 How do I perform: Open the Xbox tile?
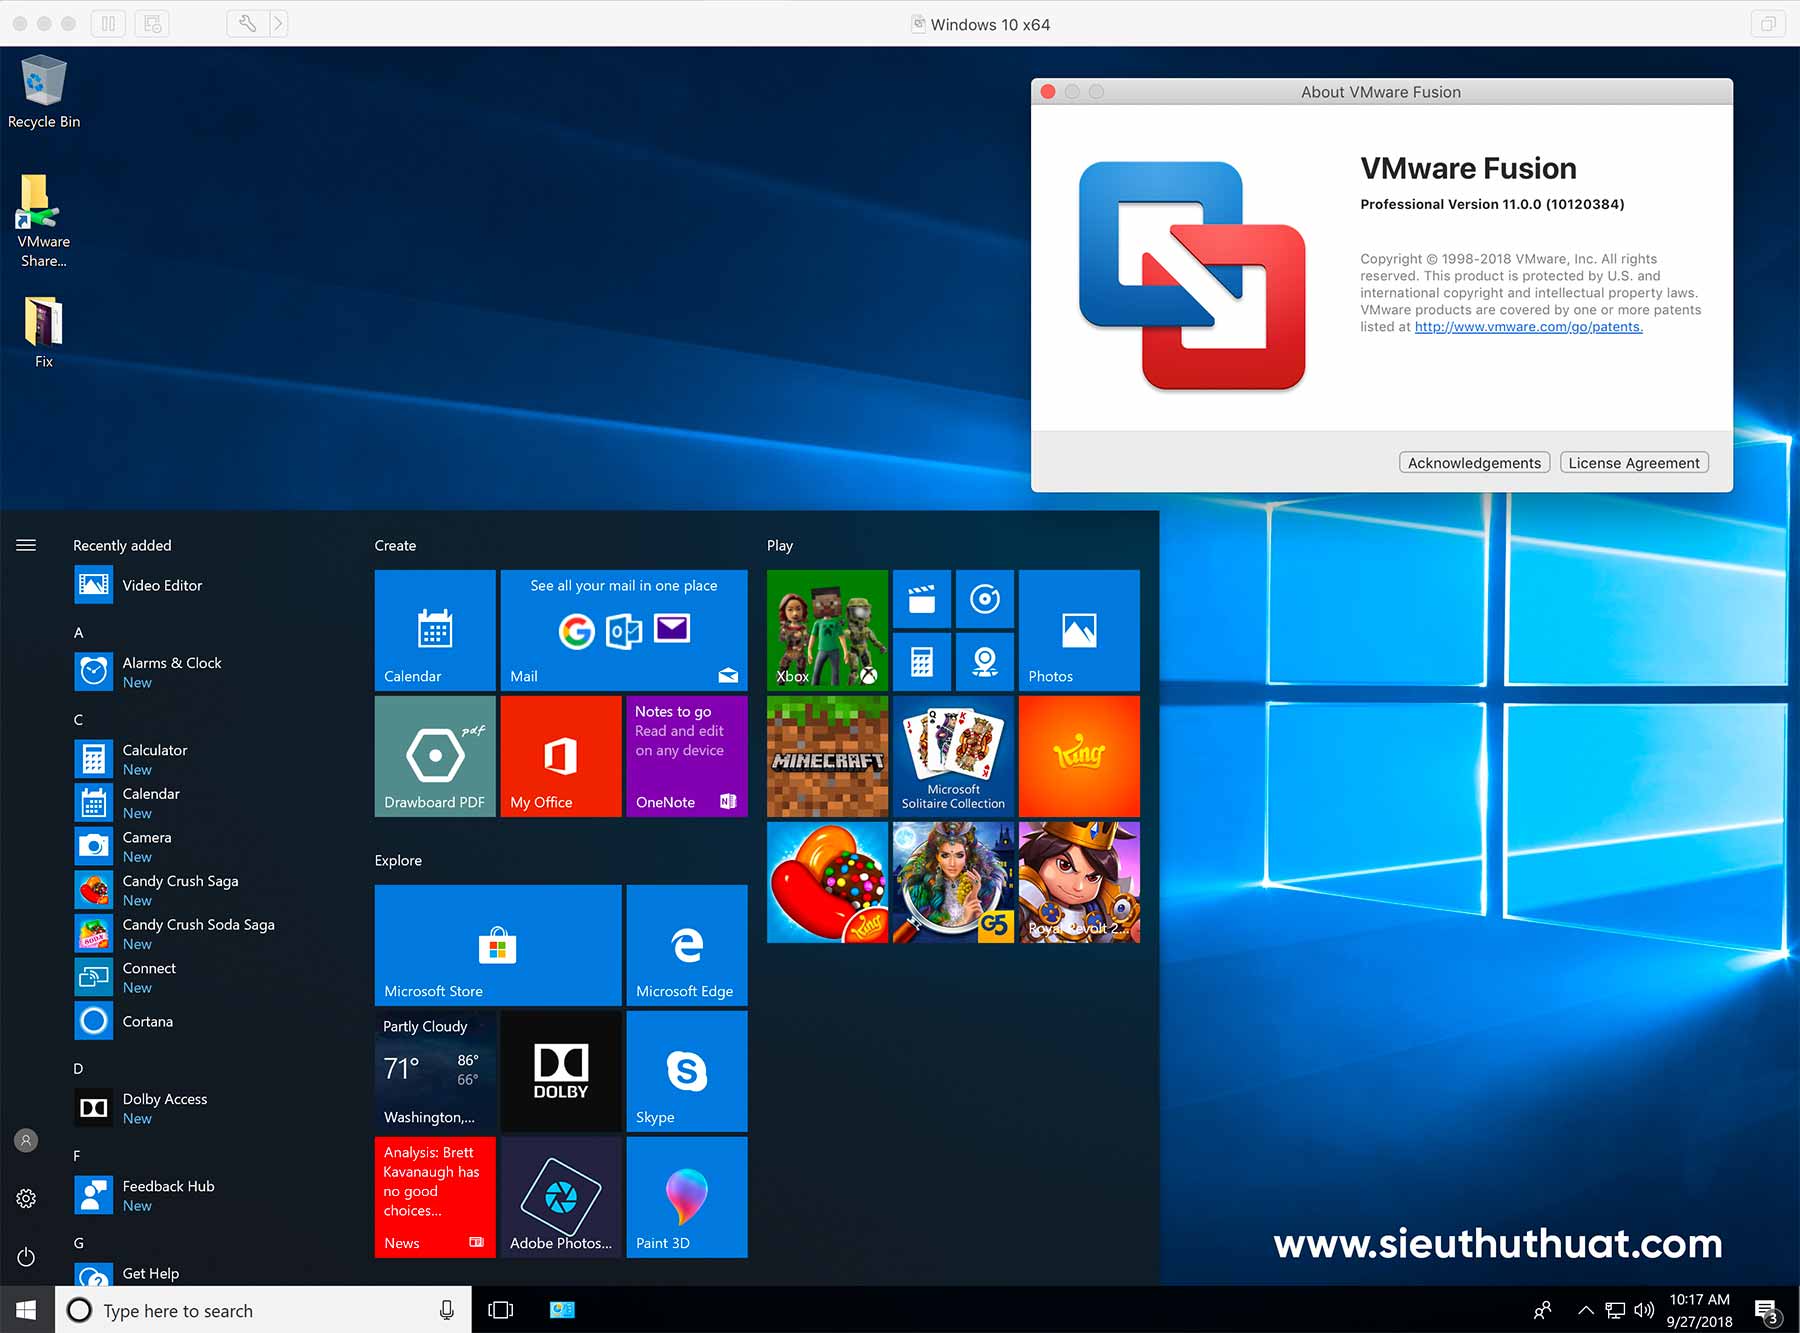coord(827,630)
